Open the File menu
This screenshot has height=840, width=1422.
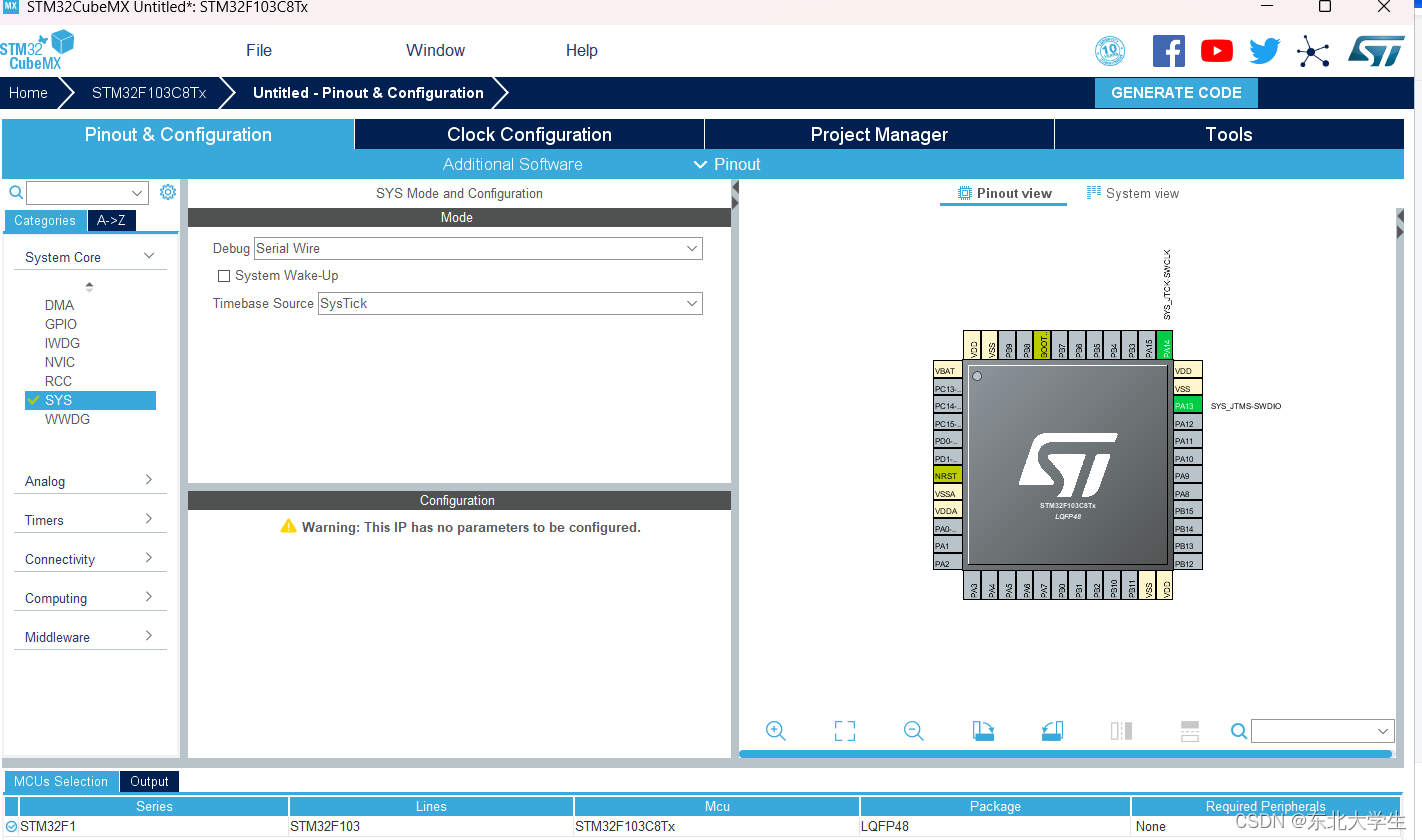pyautogui.click(x=259, y=50)
